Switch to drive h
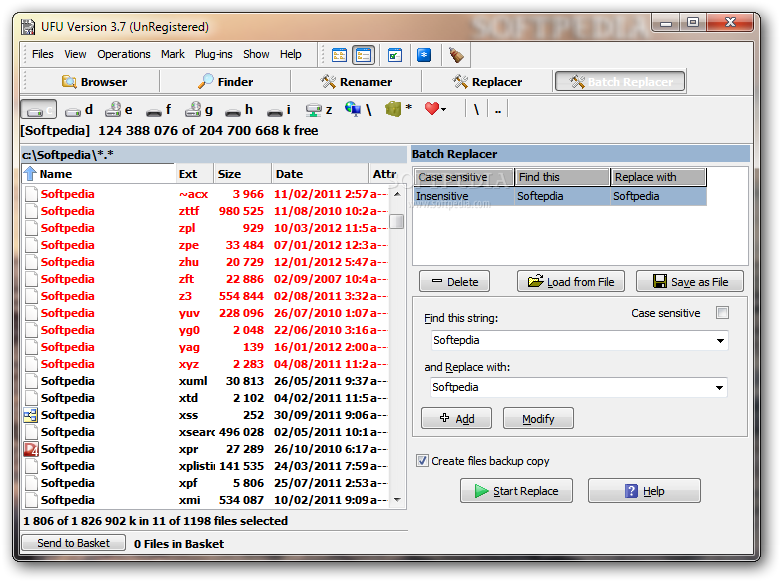Image resolution: width=781 pixels, height=582 pixels. [x=239, y=110]
